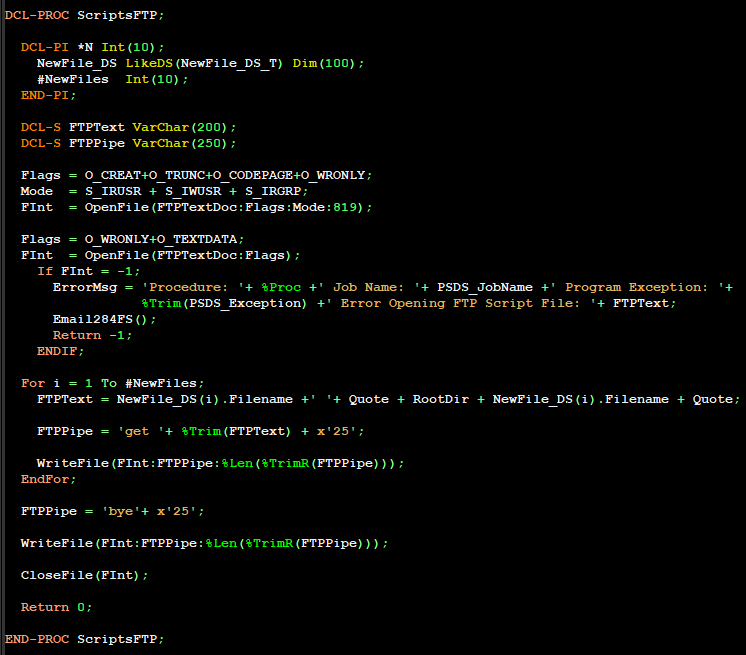Click the 'O_CREAT+O_TRUNC+O_CODEPAGE+O_WRONLY;' flags expression

point(228,175)
